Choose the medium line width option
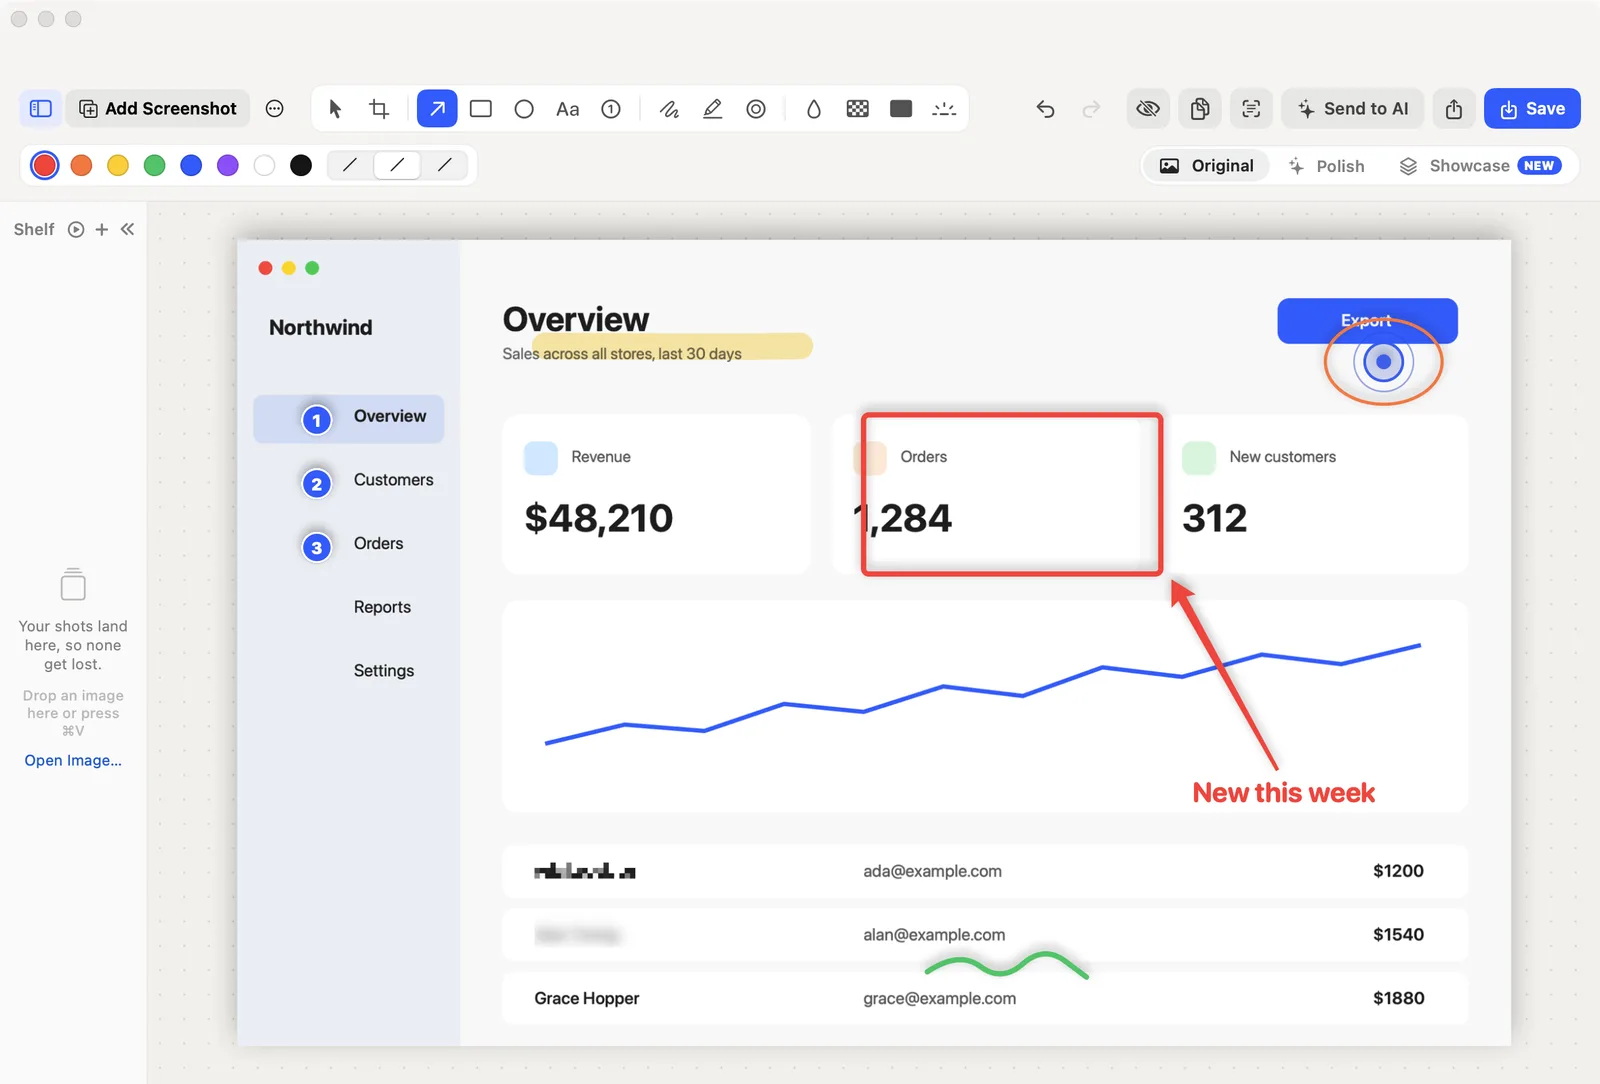Screen dimensions: 1600x1084 397,165
